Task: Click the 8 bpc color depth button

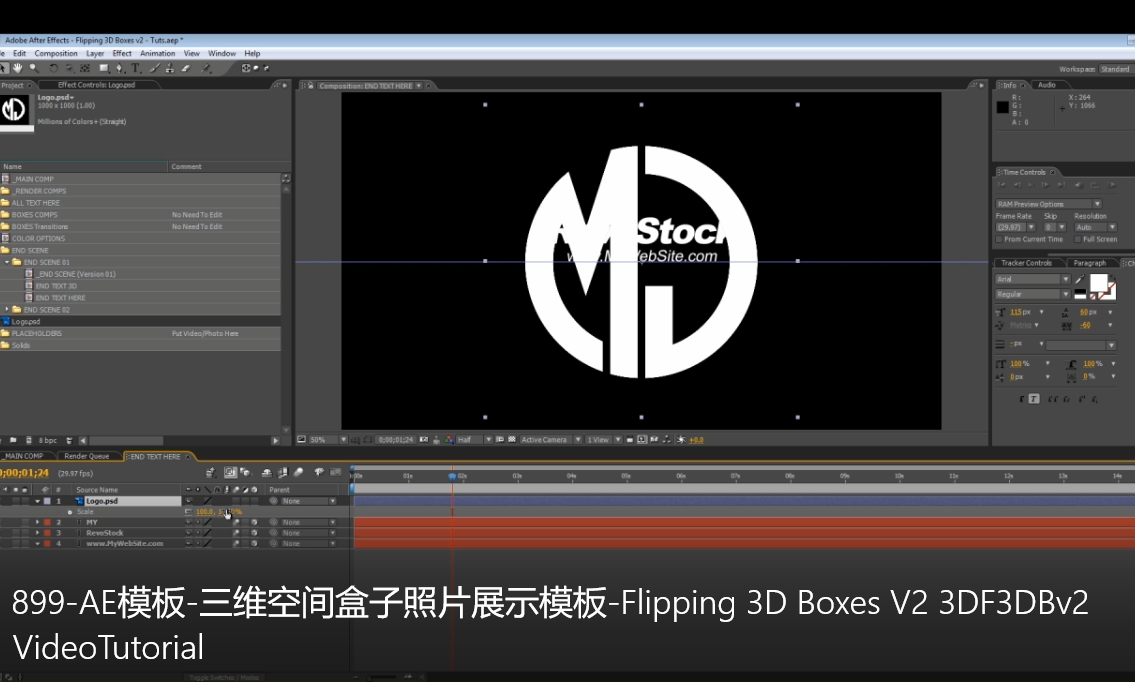Action: click(x=48, y=440)
